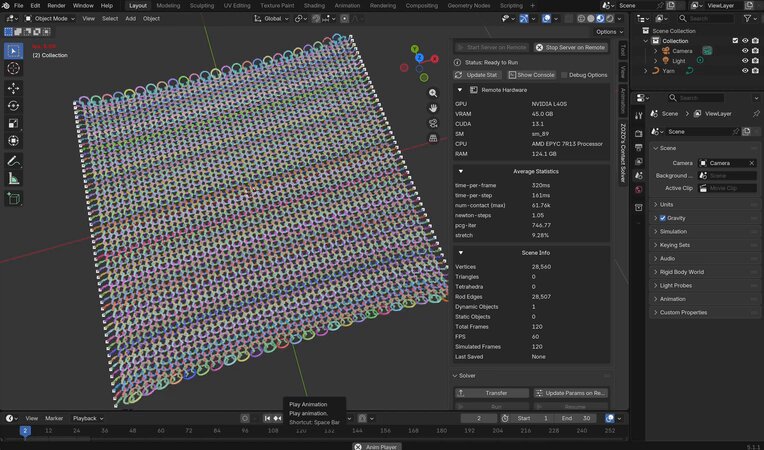Click the End frame input field
Screen dimensions: 764x450
[x=577, y=418]
